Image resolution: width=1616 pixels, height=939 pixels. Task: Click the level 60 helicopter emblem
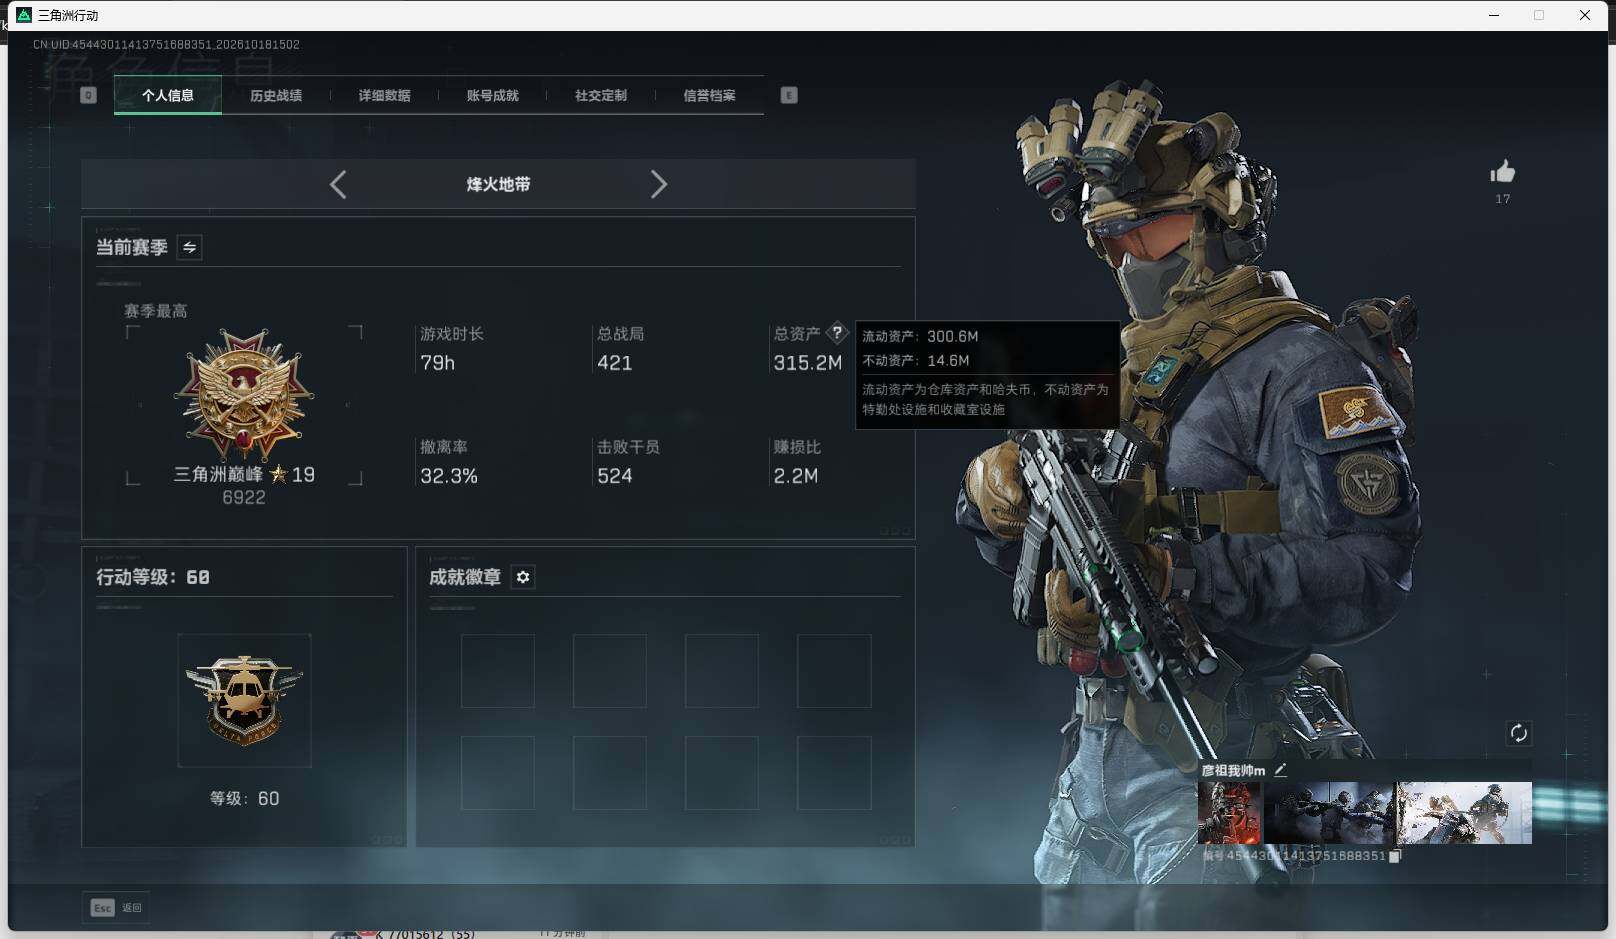pyautogui.click(x=244, y=700)
